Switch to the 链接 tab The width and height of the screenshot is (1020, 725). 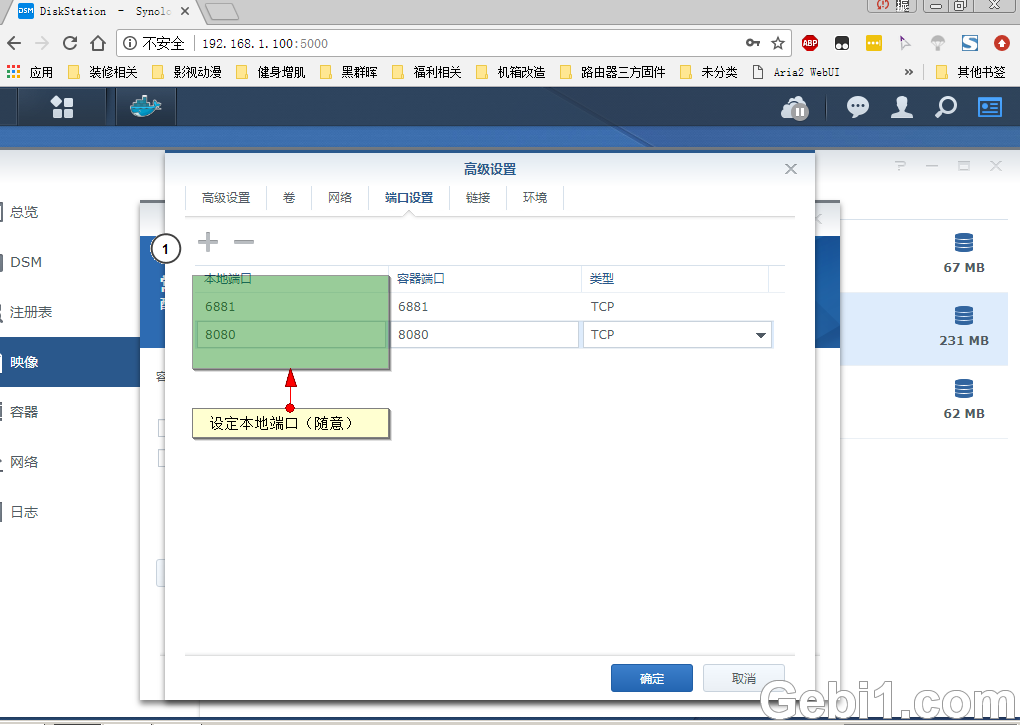478,197
